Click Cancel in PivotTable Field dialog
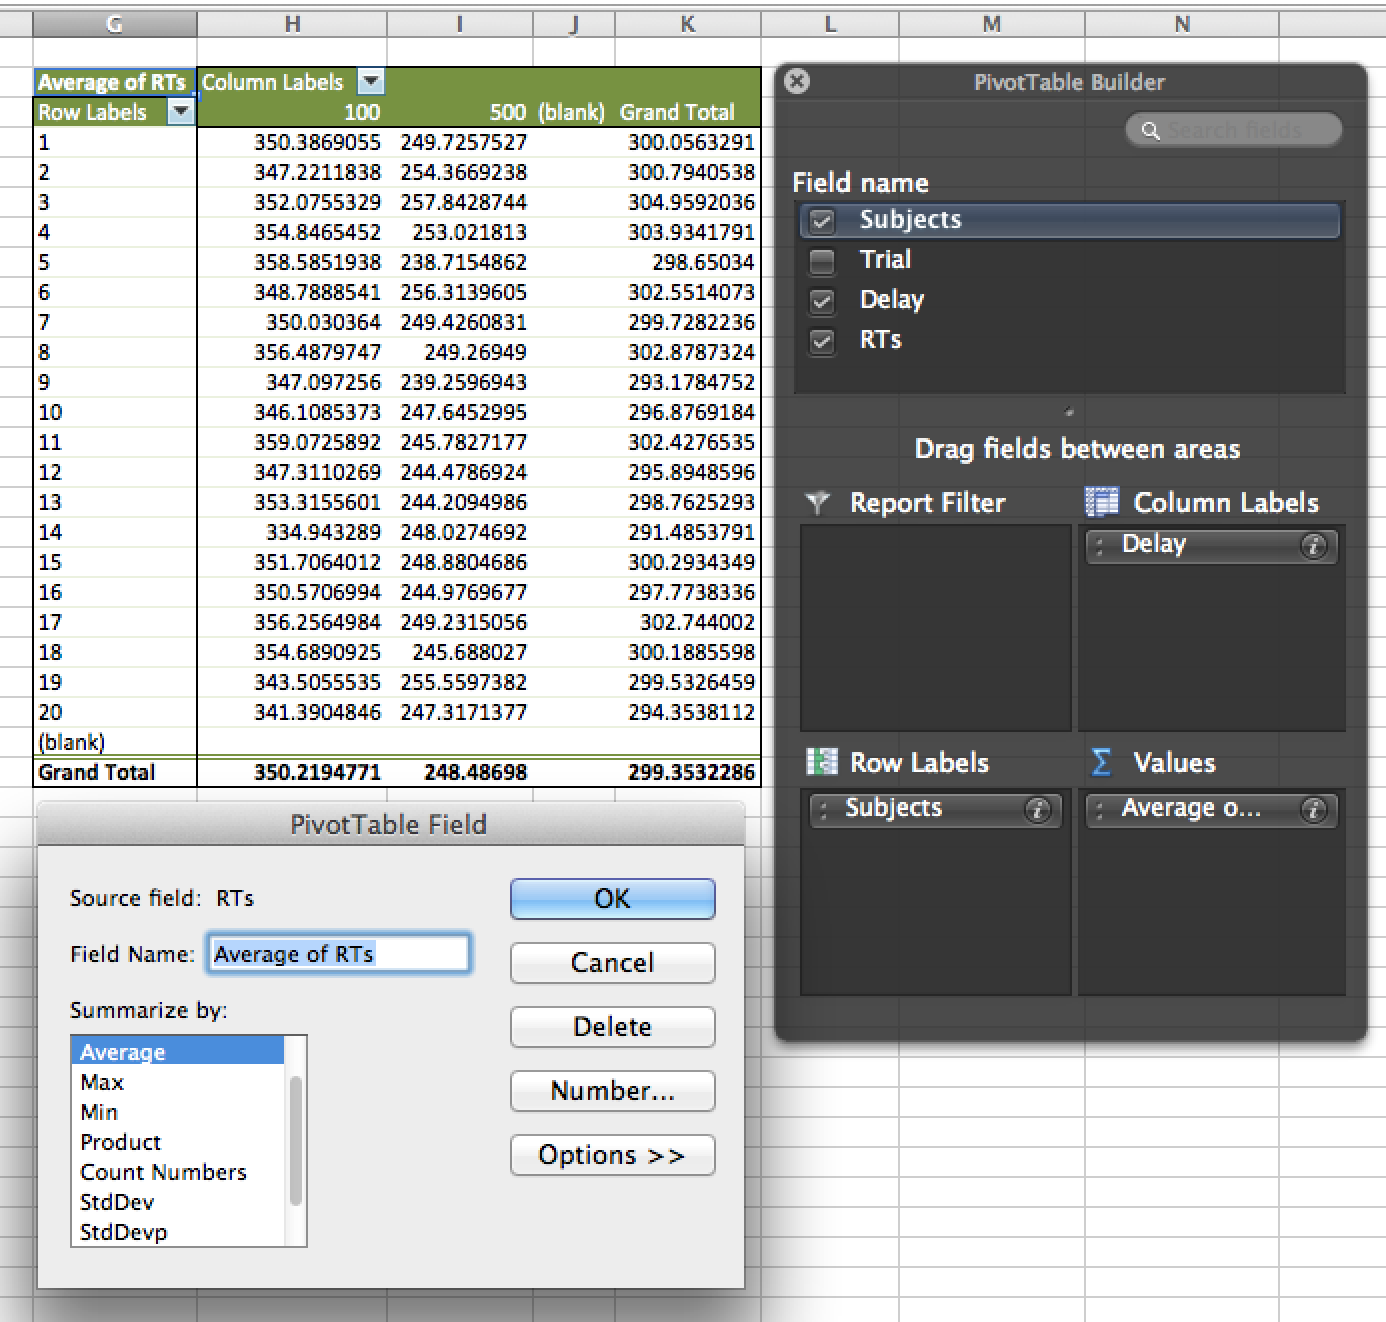Viewport: 1386px width, 1322px height. tap(612, 962)
